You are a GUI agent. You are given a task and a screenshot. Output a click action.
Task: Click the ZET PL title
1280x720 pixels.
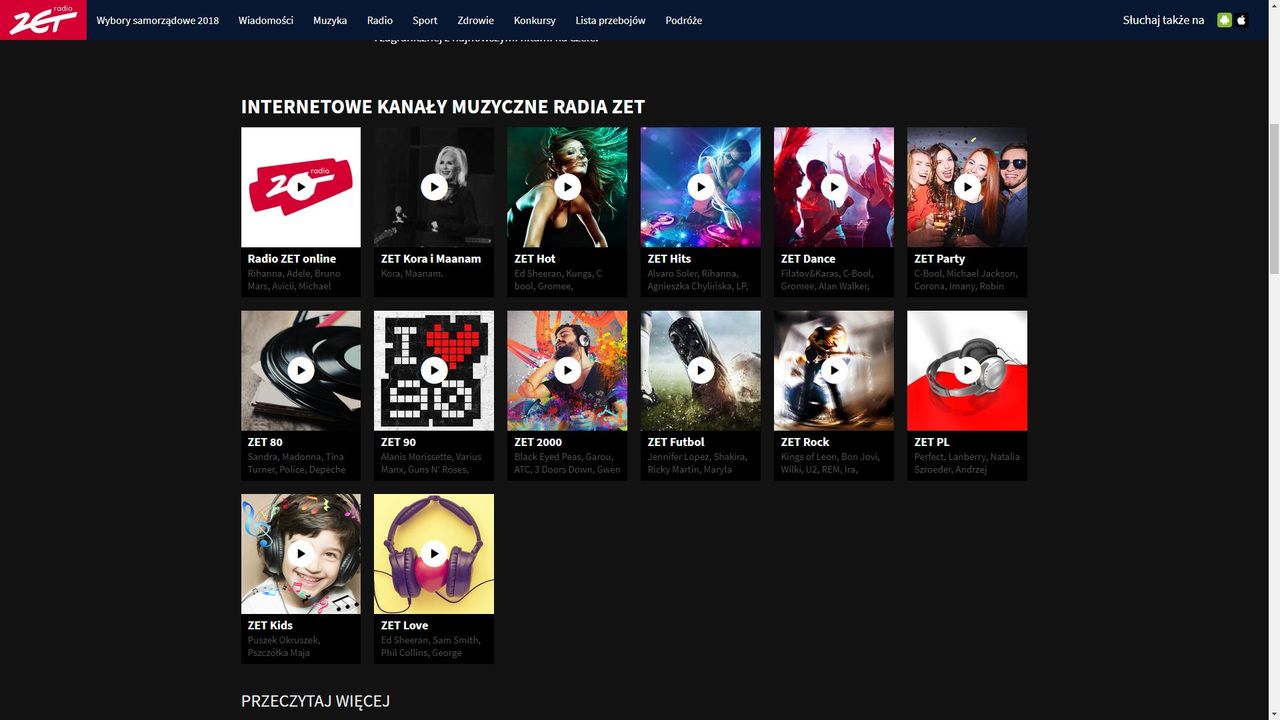(x=932, y=442)
